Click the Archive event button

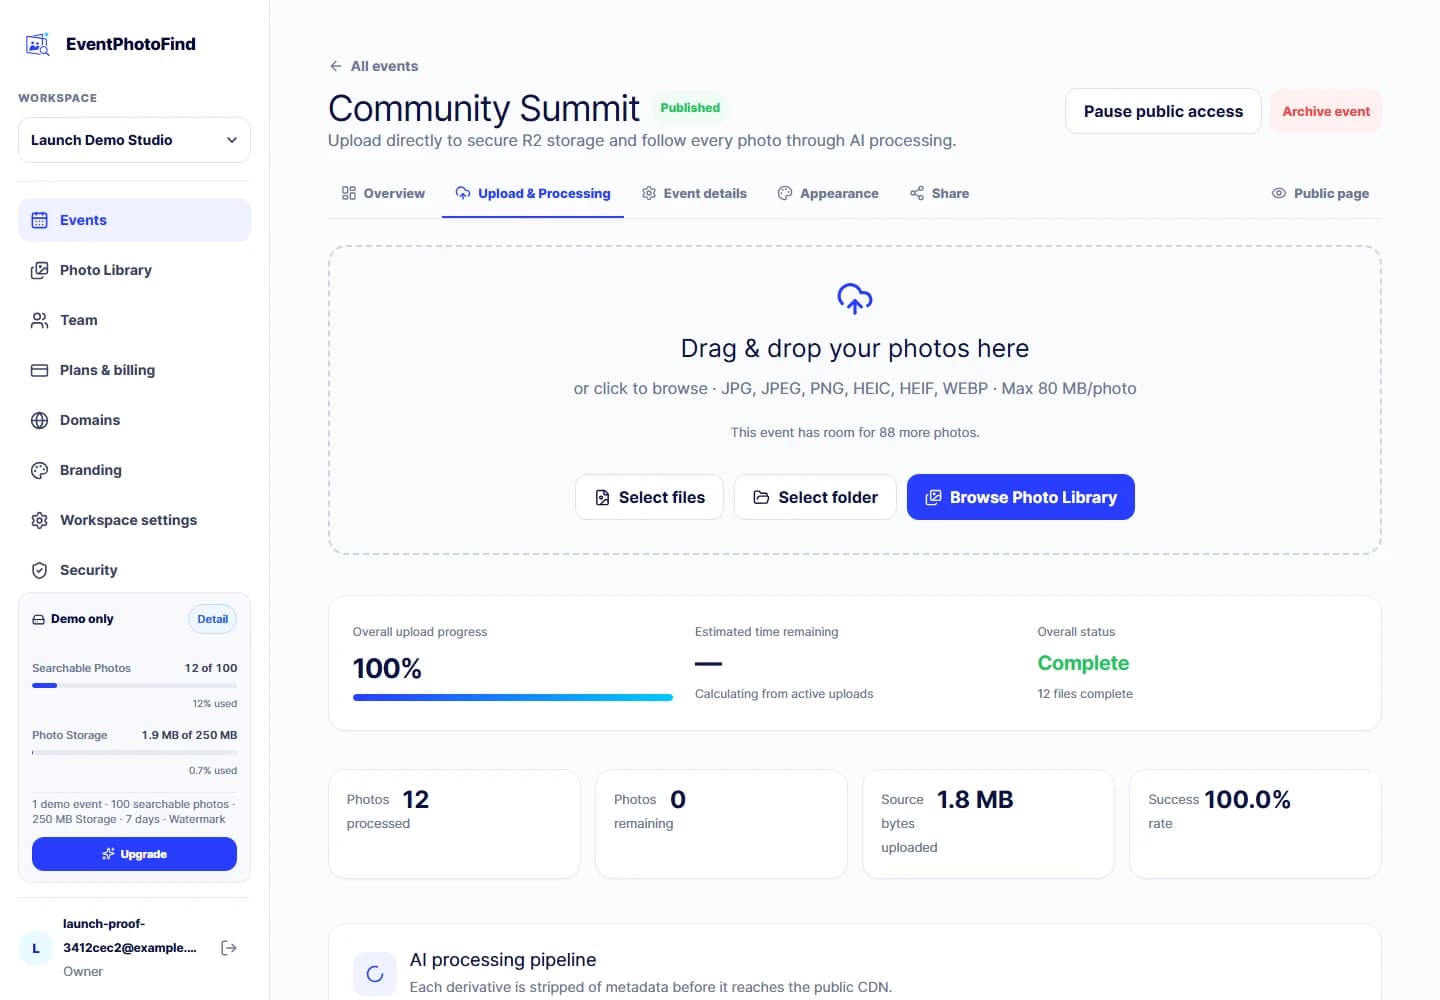(x=1326, y=111)
